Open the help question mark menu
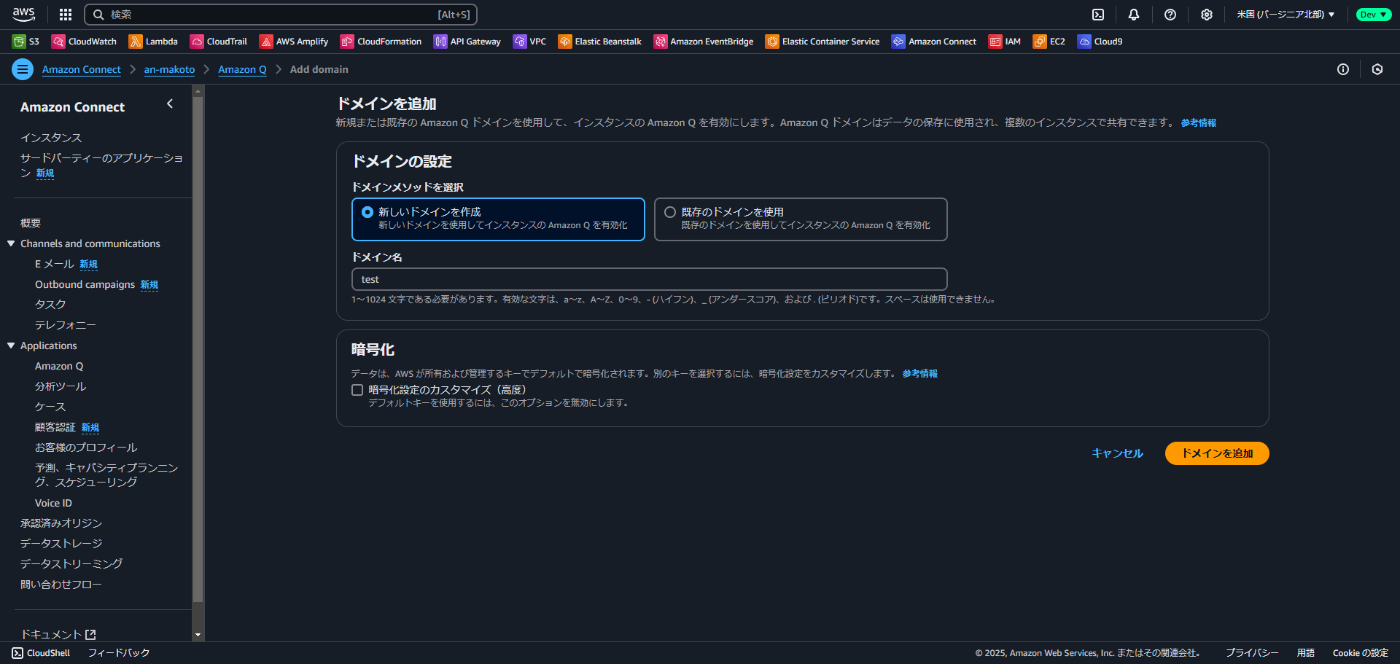The width and height of the screenshot is (1400, 664). (x=1170, y=14)
